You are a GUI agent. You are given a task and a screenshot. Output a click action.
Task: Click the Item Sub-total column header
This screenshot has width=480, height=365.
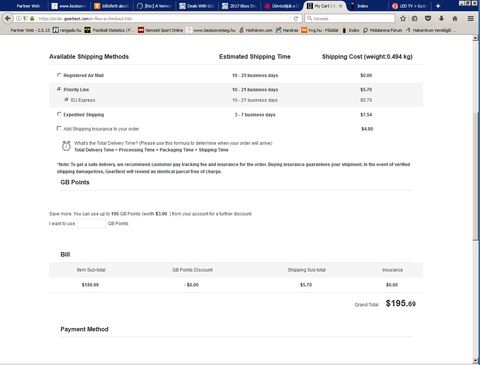pyautogui.click(x=91, y=270)
